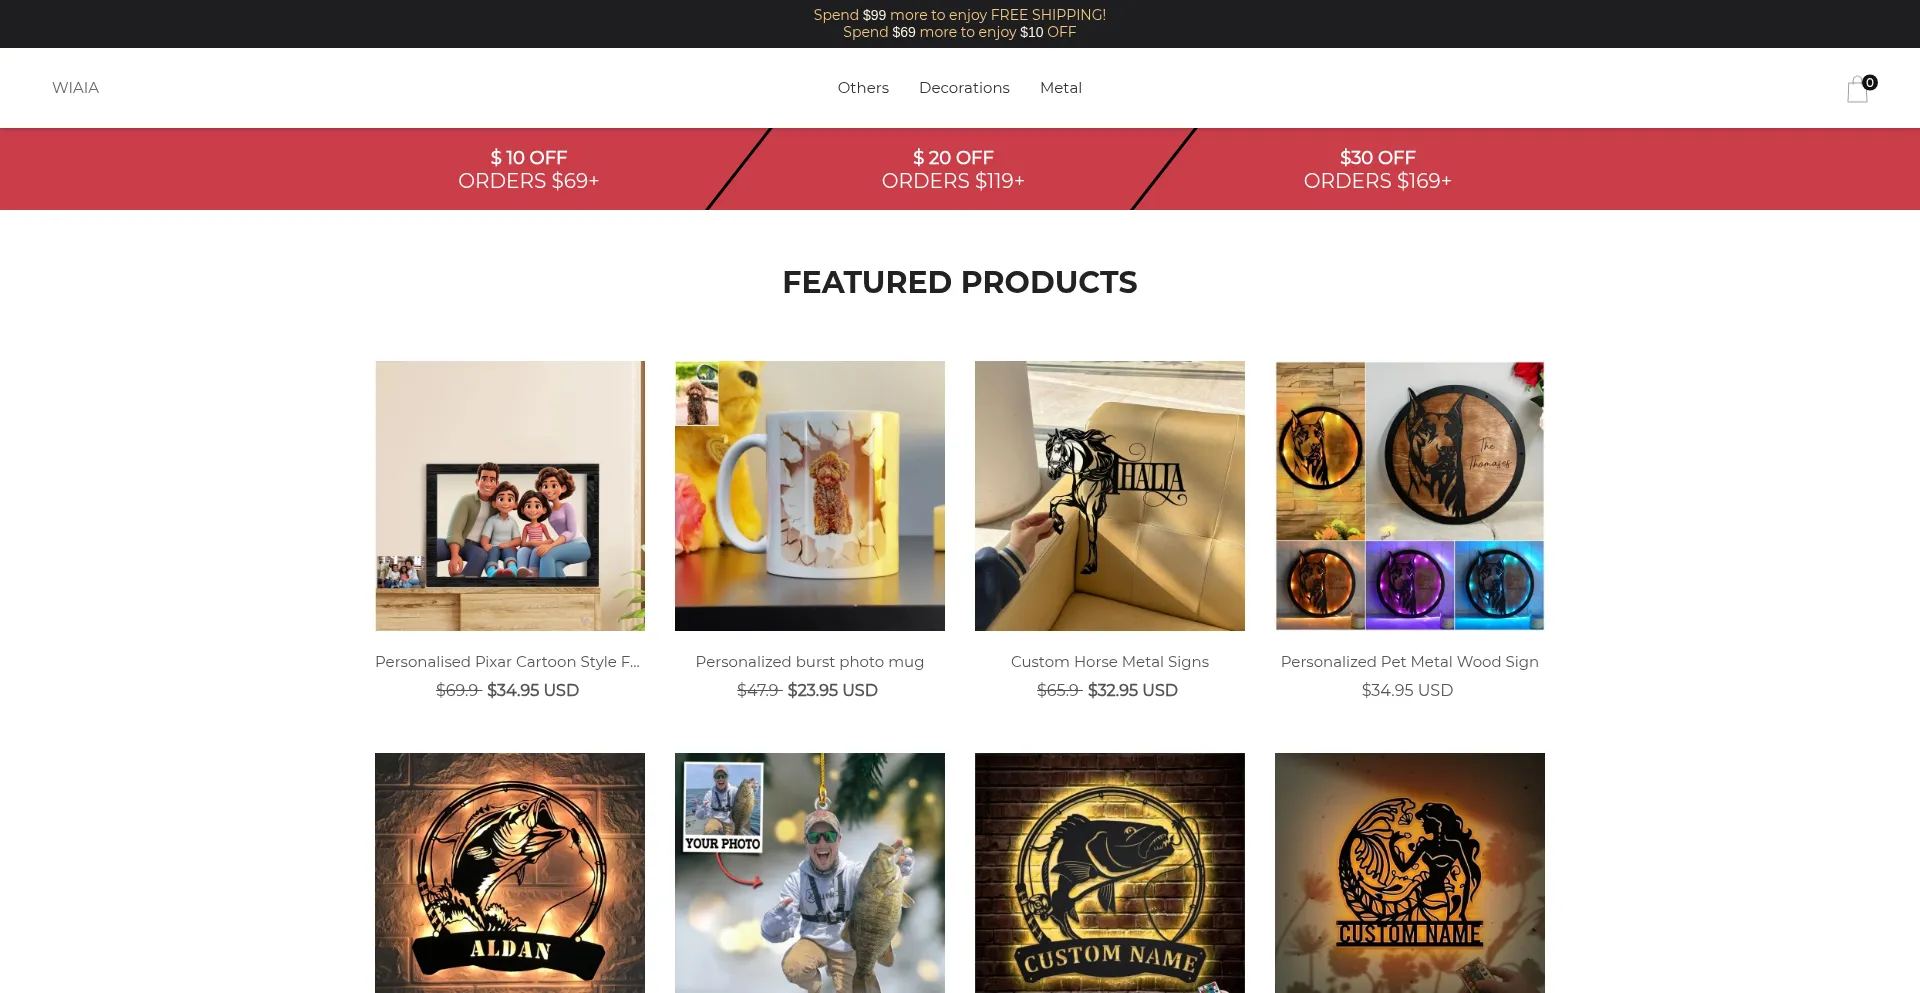Screen dimensions: 1920x993
Task: Open the CUSTOM NAME bass sign image
Action: [1110, 873]
